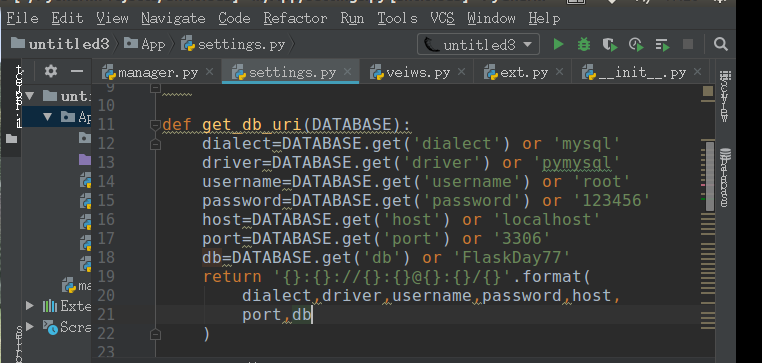
Task: Fold the get_db_uri function at line 11
Action: click(x=155, y=126)
